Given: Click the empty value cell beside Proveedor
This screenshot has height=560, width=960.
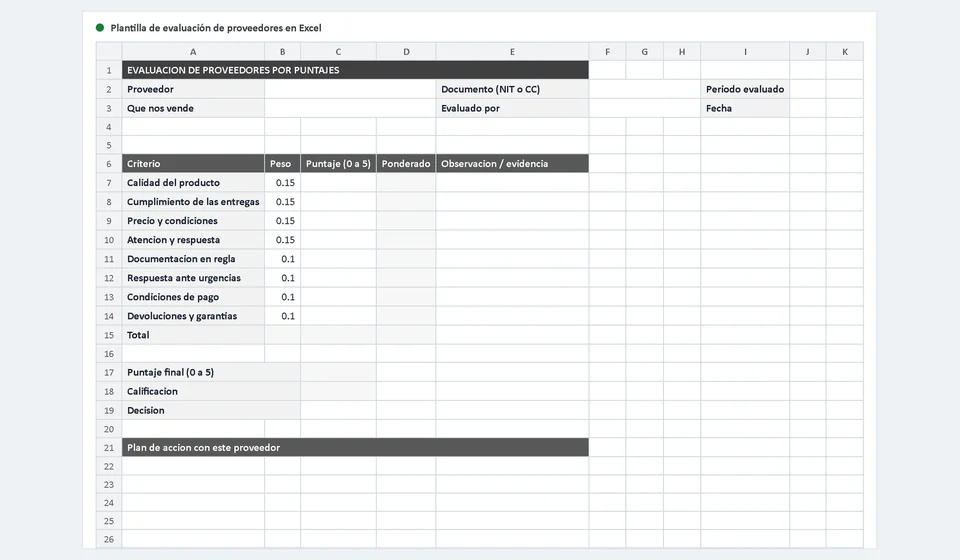Looking at the screenshot, I should [x=350, y=89].
